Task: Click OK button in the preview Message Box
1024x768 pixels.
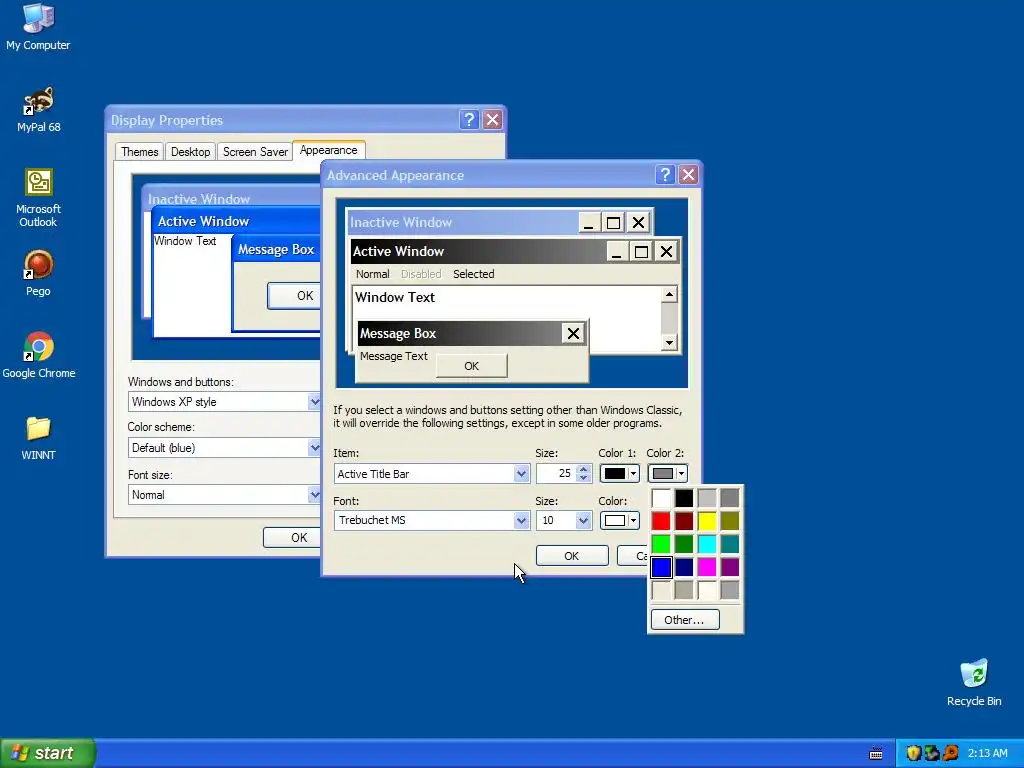Action: pos(472,366)
